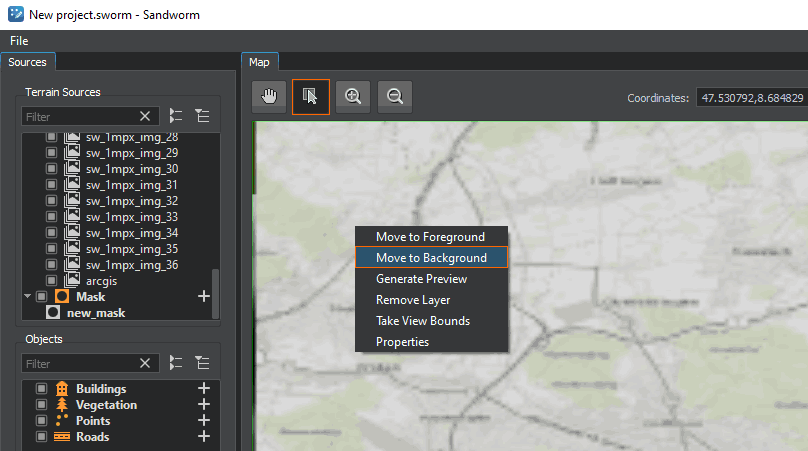Toggle the arcgis layer checkbox
Image resolution: width=808 pixels, height=451 pixels.
(53, 281)
